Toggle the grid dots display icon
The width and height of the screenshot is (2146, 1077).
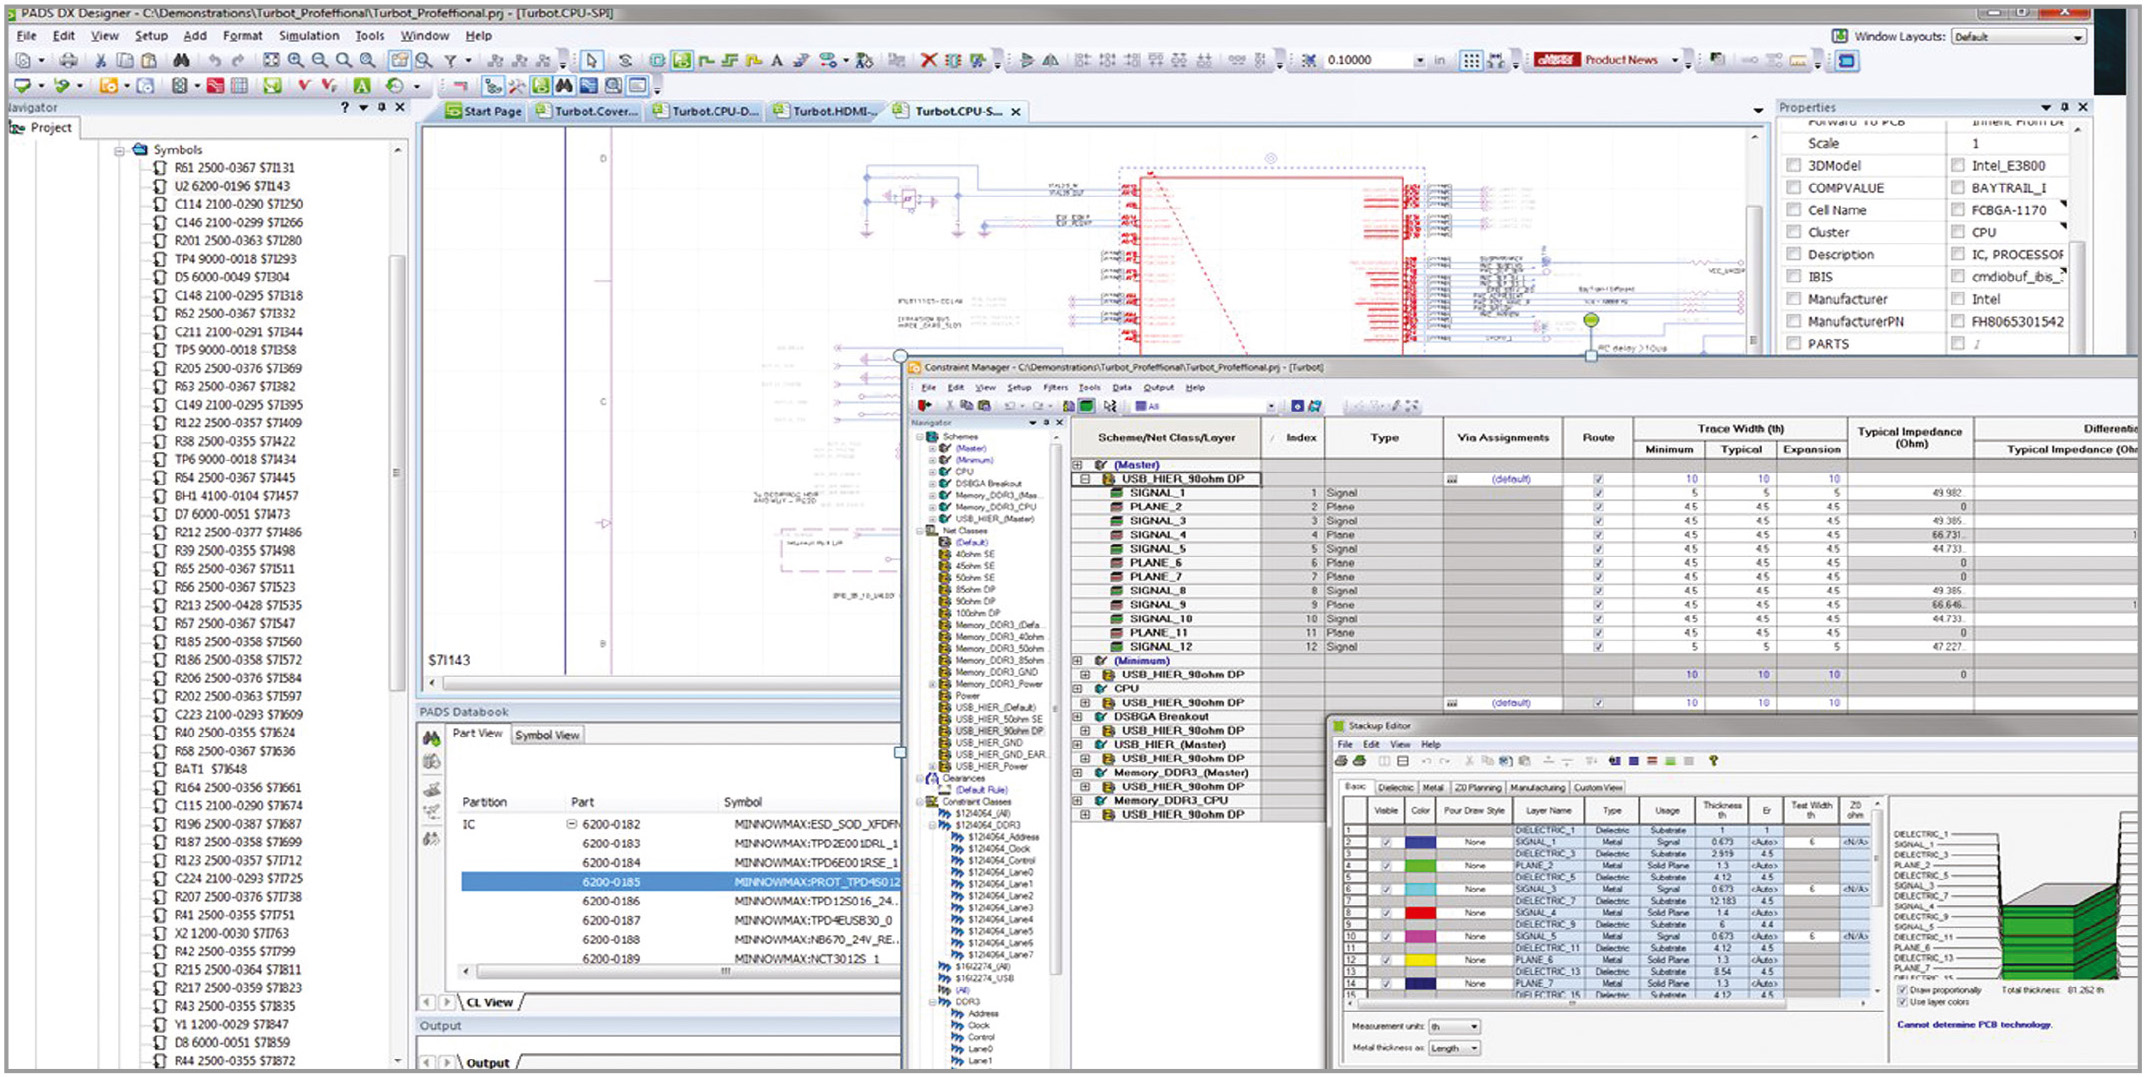1471,61
